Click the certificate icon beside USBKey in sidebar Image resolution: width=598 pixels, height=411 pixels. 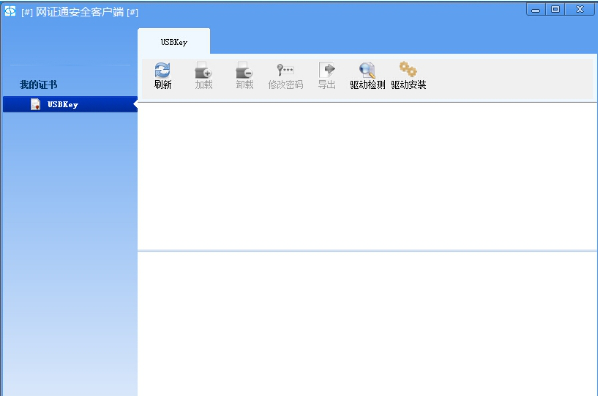pos(35,104)
